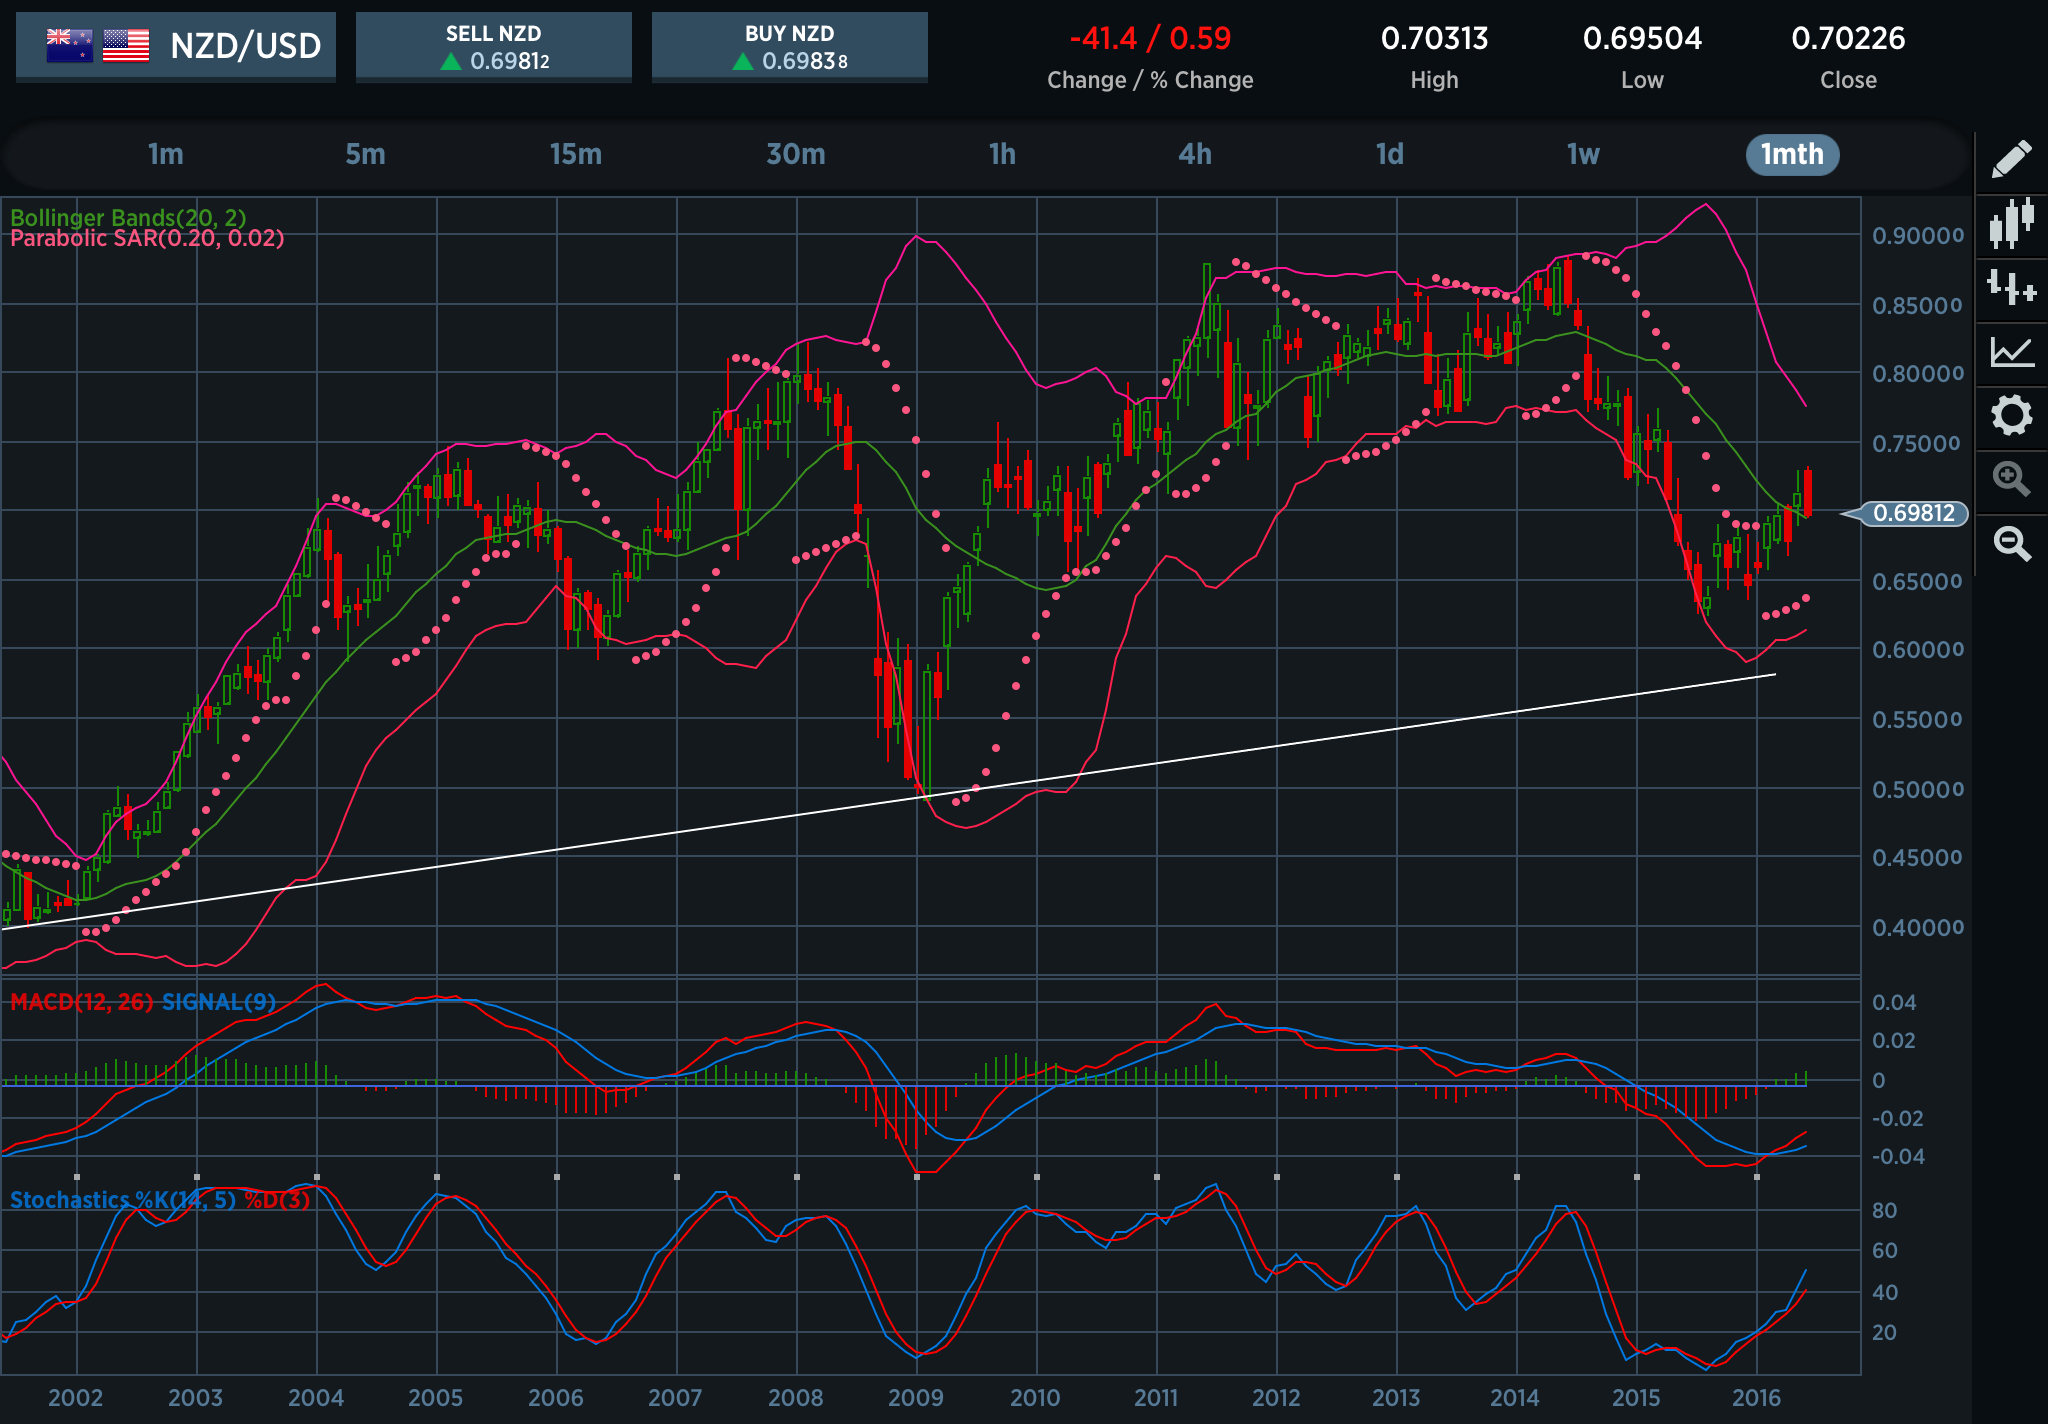Viewport: 2048px width, 1424px height.
Task: Select the 1w timeframe
Action: coord(1583,154)
